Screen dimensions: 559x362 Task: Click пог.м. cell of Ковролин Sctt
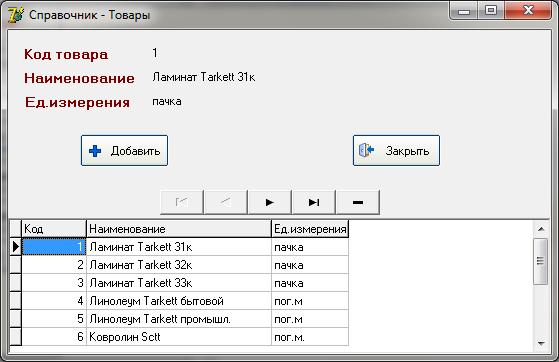click(x=310, y=337)
